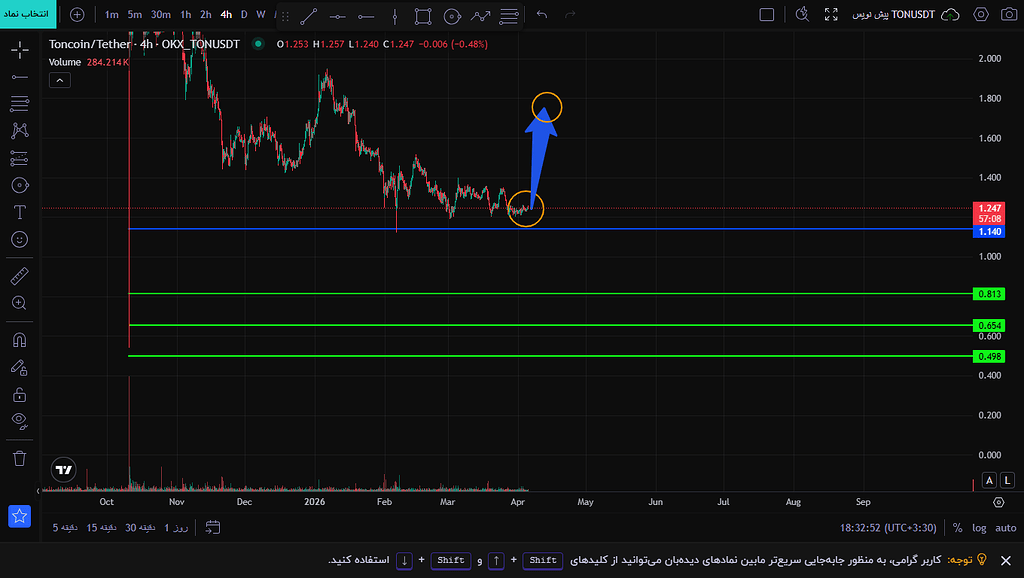The width and height of the screenshot is (1024, 578).
Task: Click the blue 1.140 price label
Action: [989, 232]
